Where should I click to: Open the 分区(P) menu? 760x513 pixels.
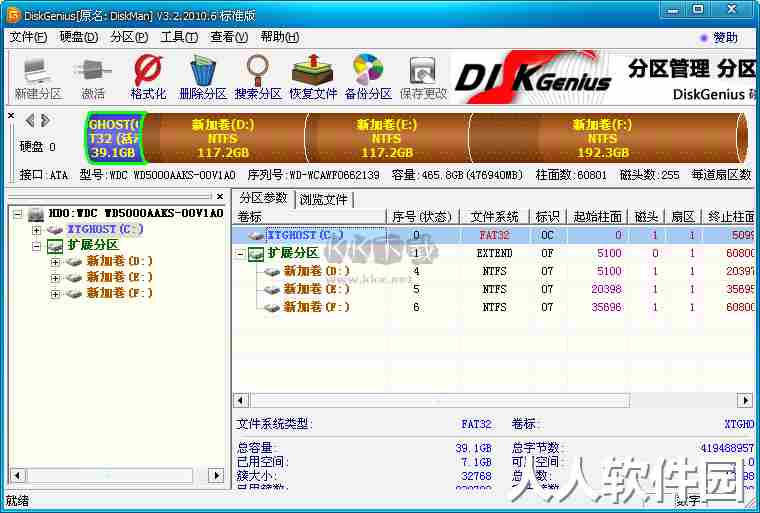[x=129, y=37]
